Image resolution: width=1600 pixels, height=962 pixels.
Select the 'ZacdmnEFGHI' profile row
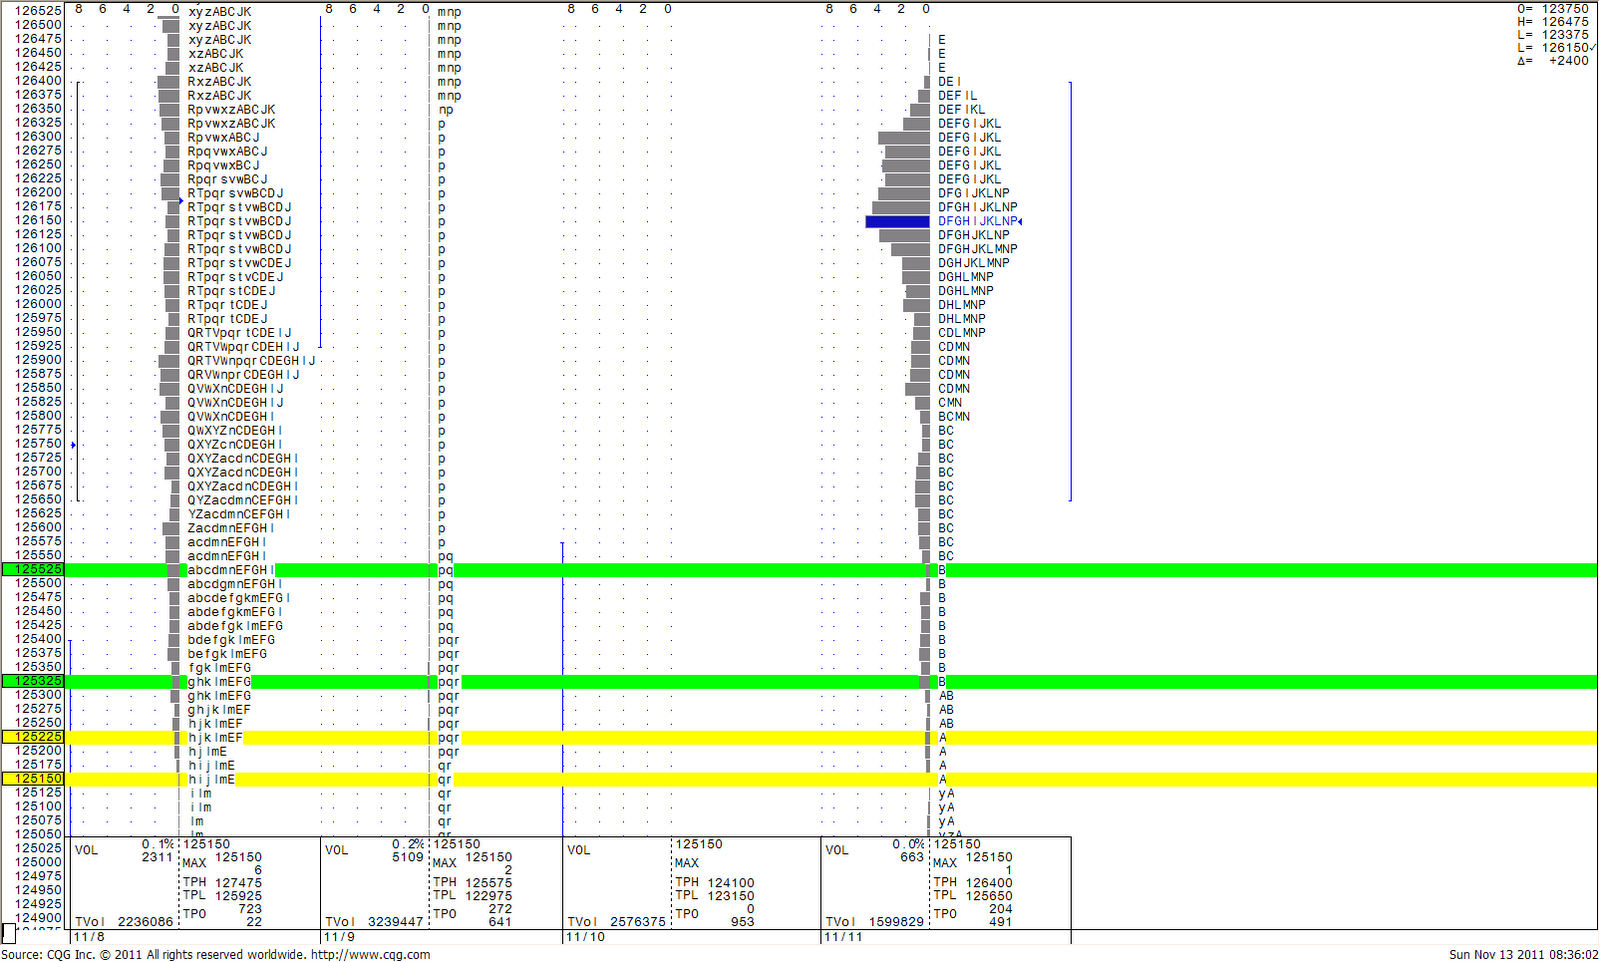[x=231, y=529]
